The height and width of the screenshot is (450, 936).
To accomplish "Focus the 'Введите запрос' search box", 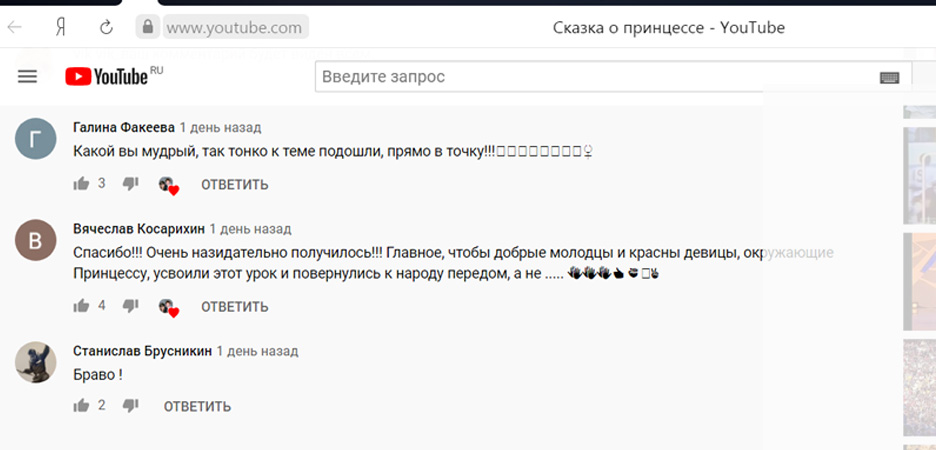I will (597, 77).
